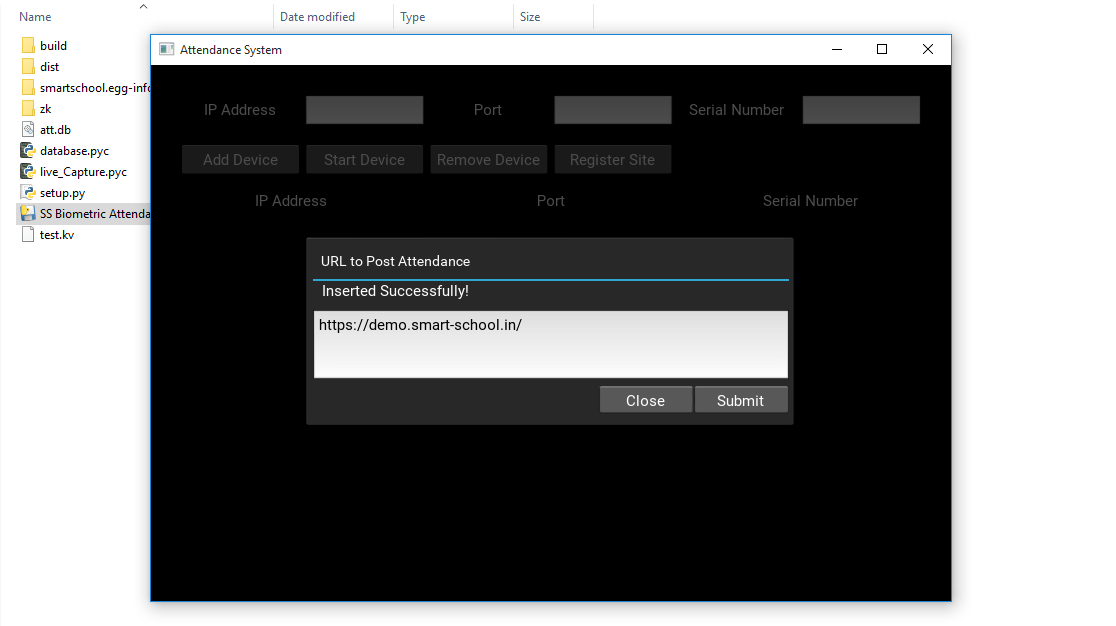
Task: Click the Attendance System title bar icon
Action: point(166,50)
